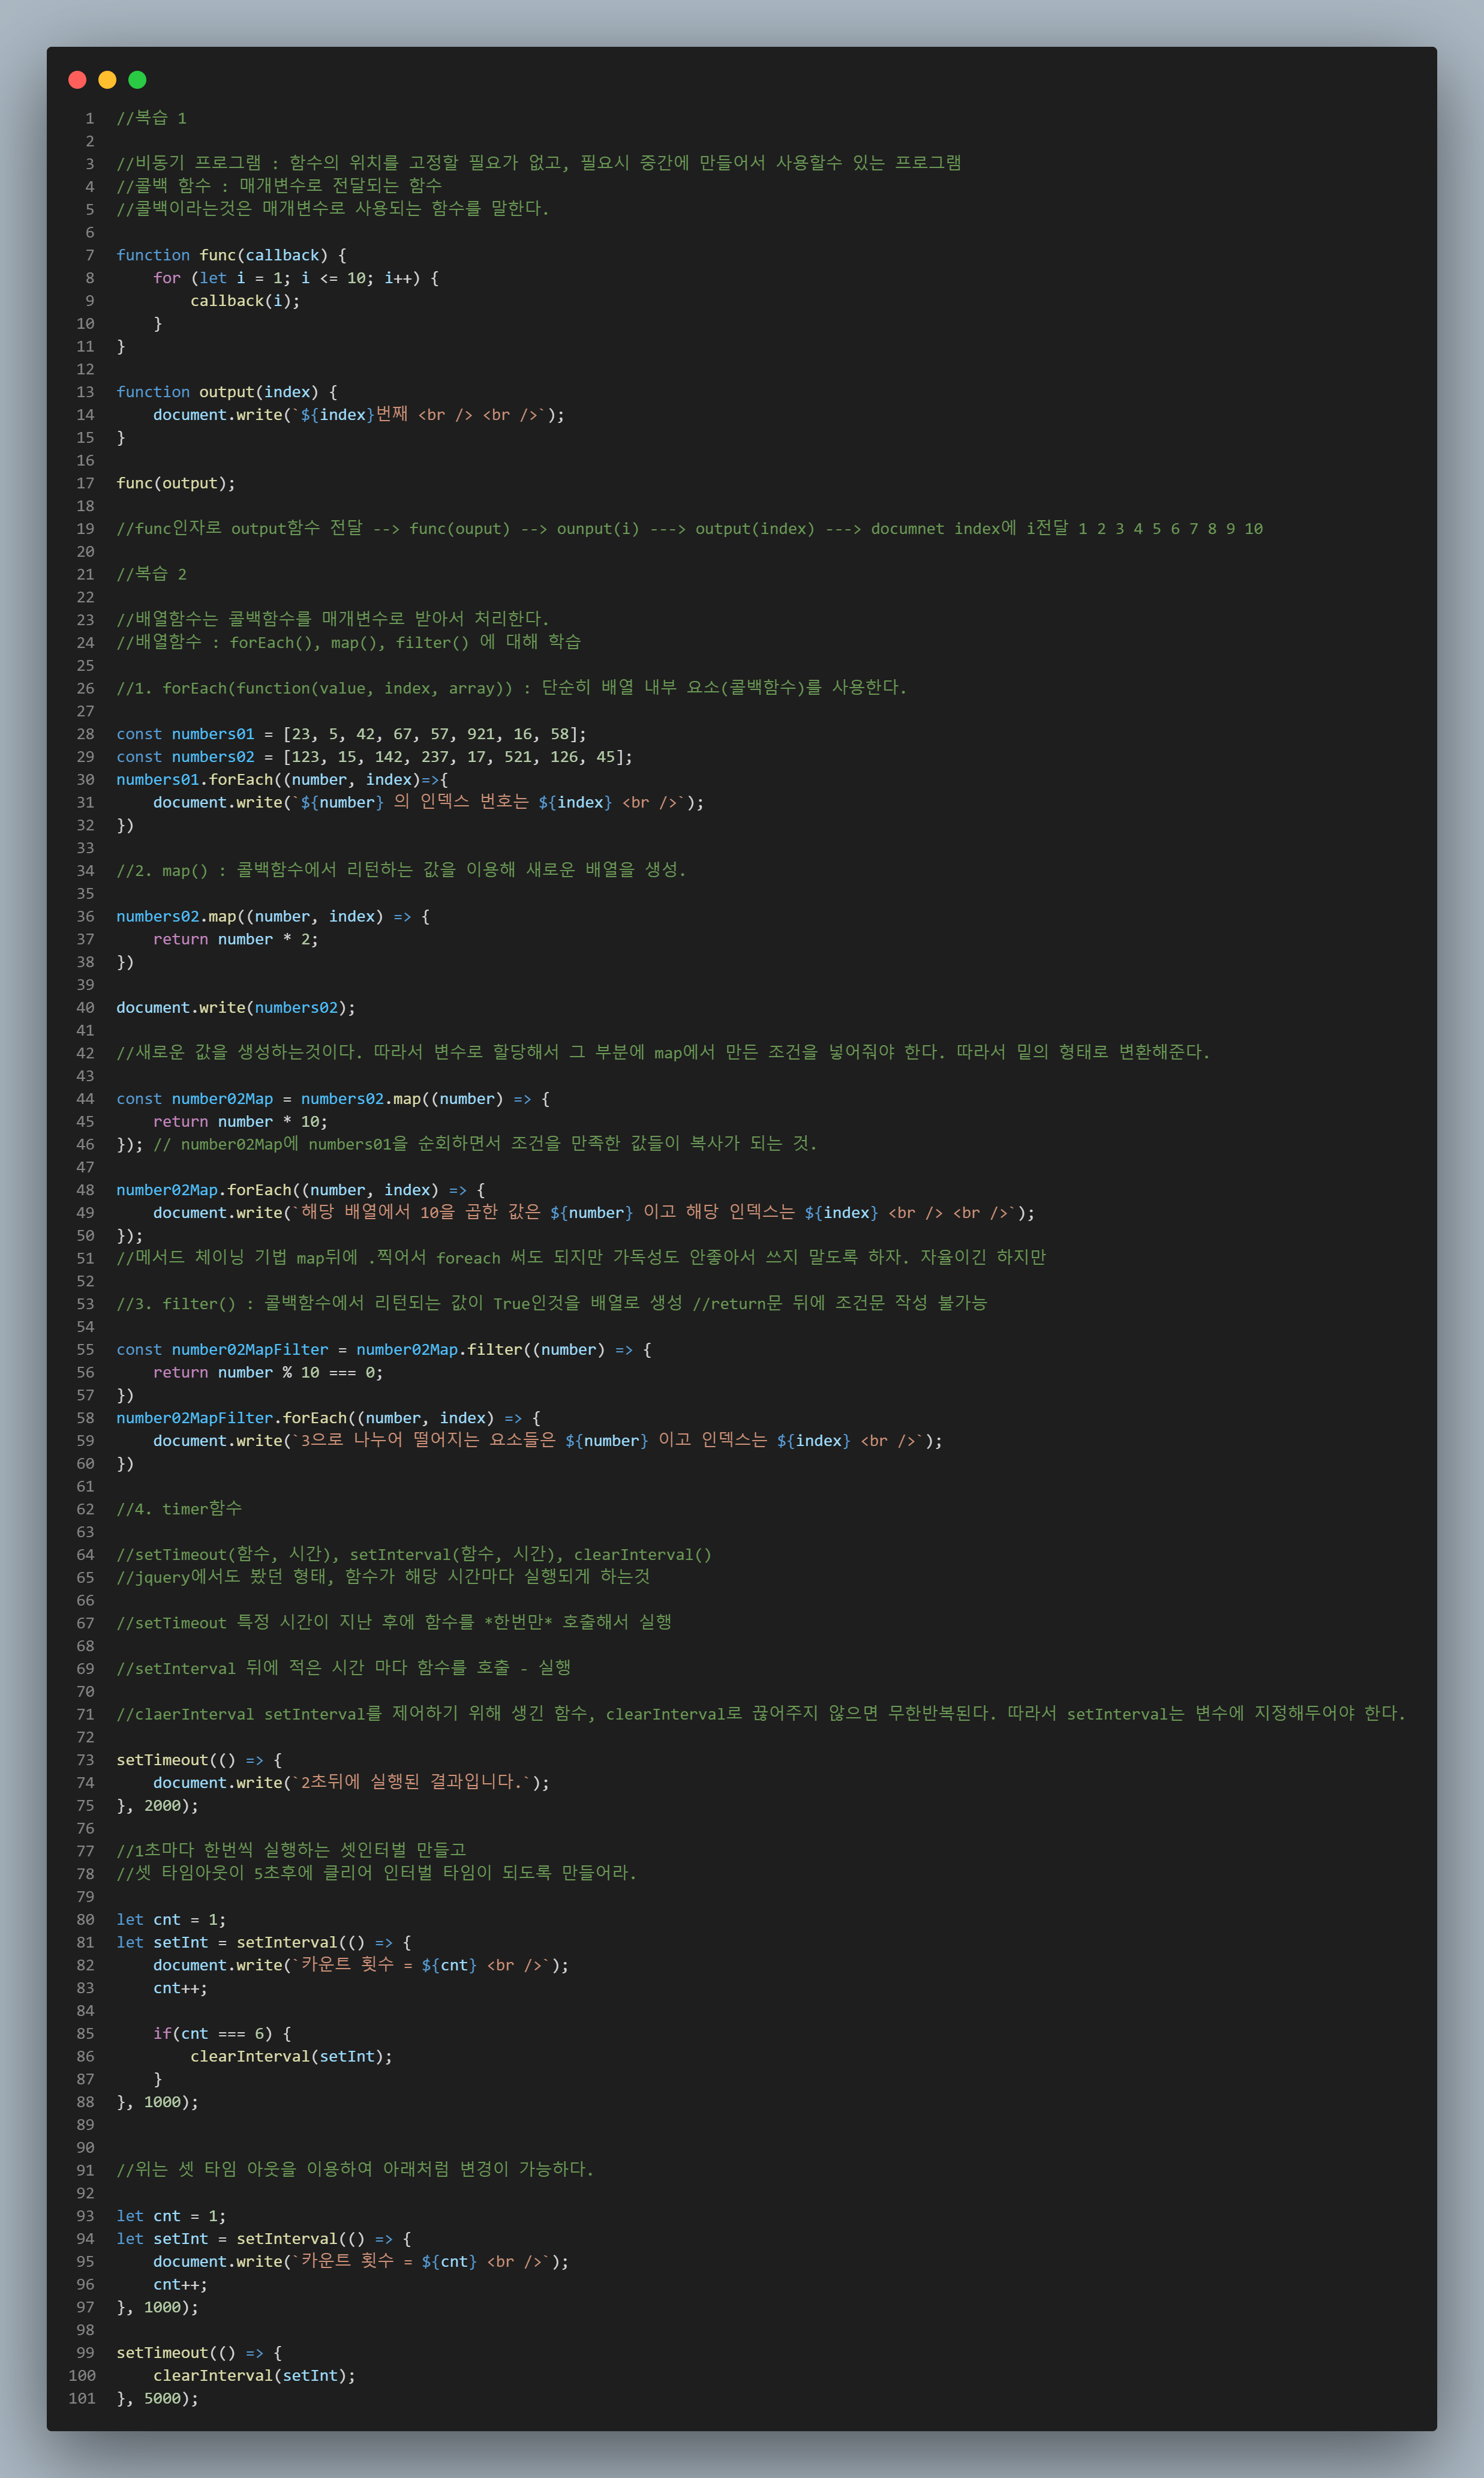The width and height of the screenshot is (1484, 2478).
Task: Click the number02MapFilter constant declaration
Action: tap(249, 1349)
